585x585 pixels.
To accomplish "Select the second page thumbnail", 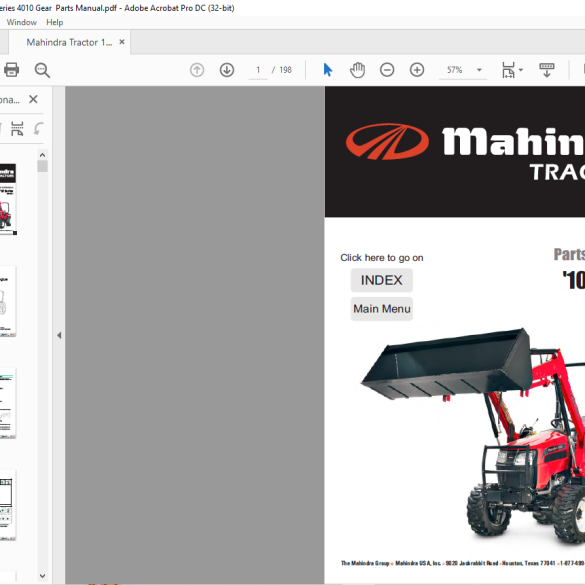I will pos(8,301).
